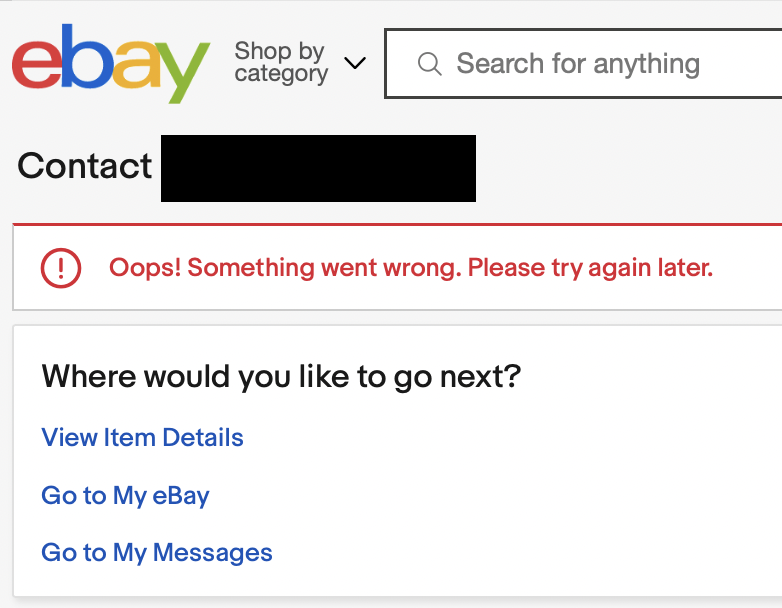The width and height of the screenshot is (782, 608).
Task: Click the eBay logo
Action: tap(110, 63)
